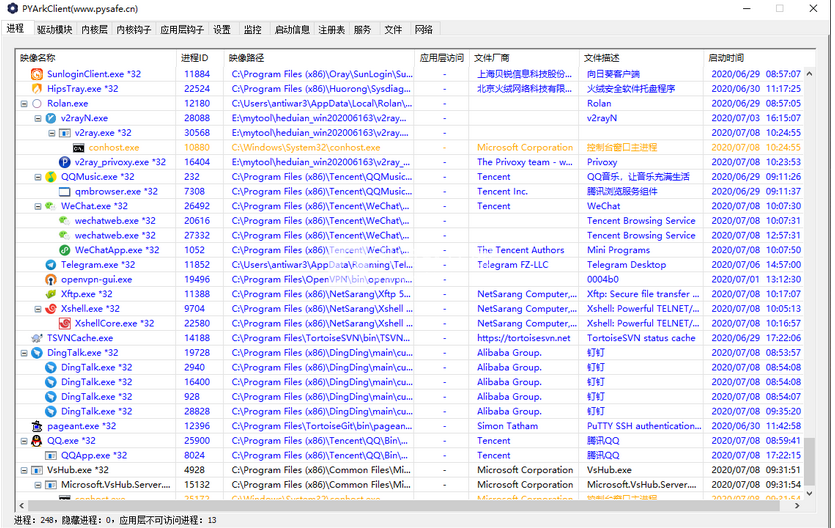Click the TSVNCache.exe tortoise icon
This screenshot has height=528, width=835.
click(x=37, y=338)
